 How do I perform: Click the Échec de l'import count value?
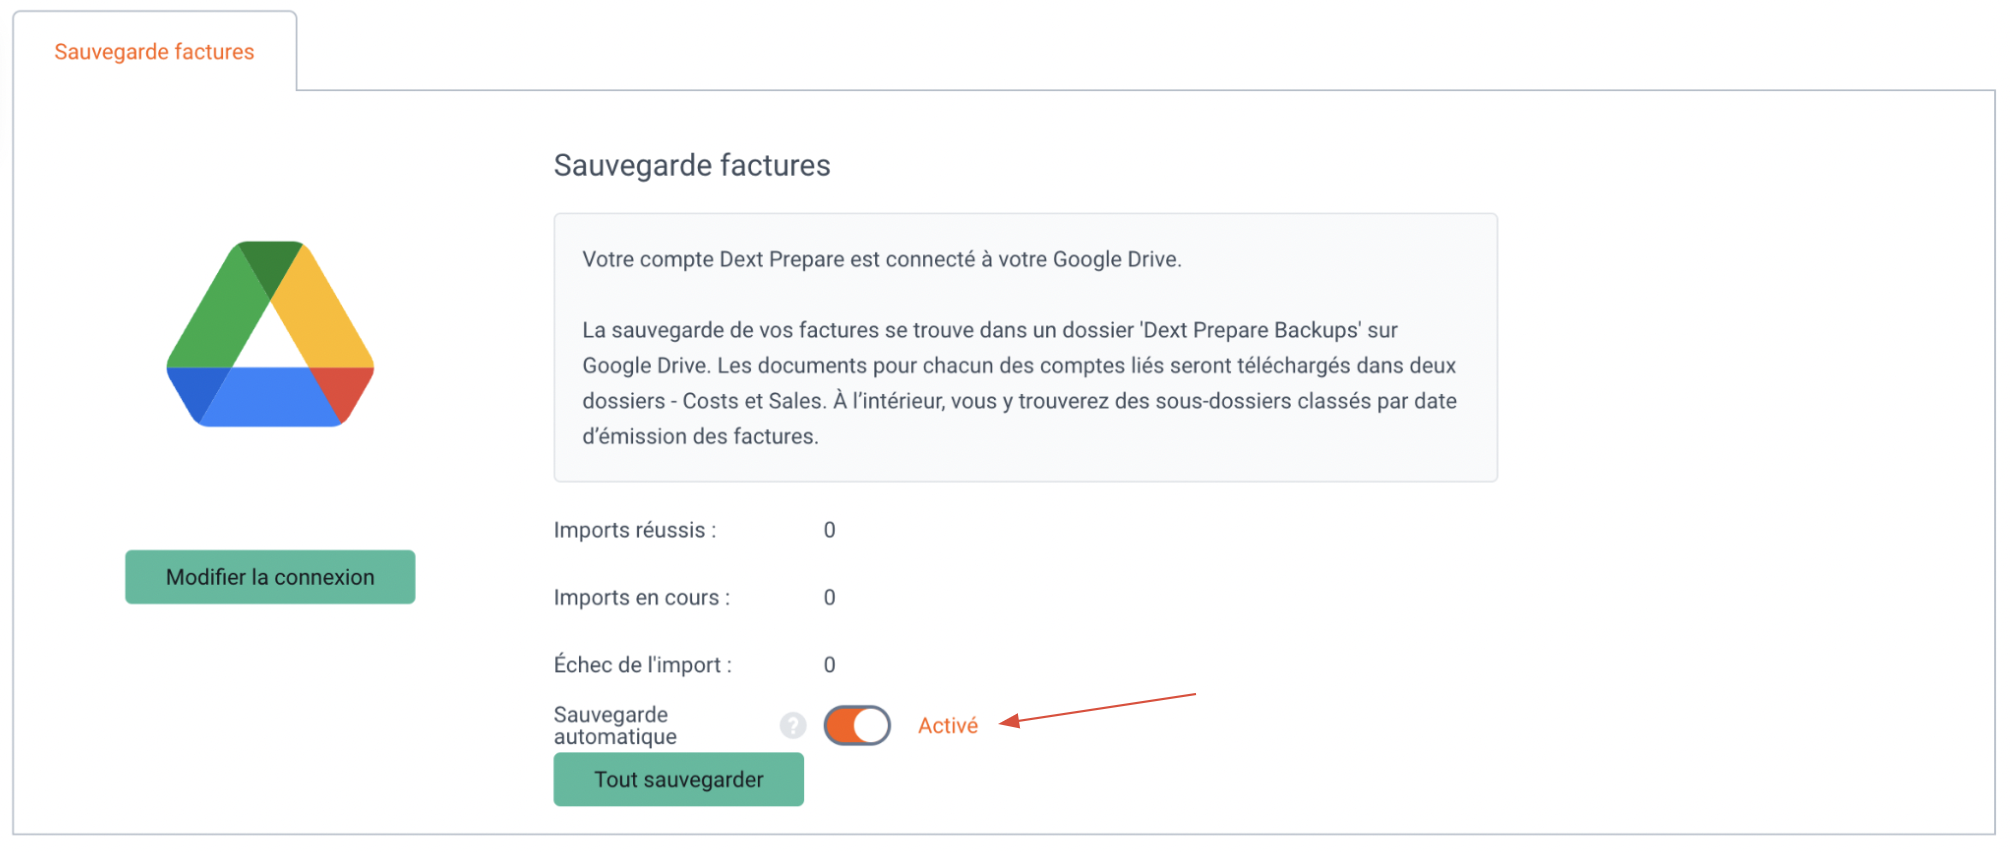[830, 665]
